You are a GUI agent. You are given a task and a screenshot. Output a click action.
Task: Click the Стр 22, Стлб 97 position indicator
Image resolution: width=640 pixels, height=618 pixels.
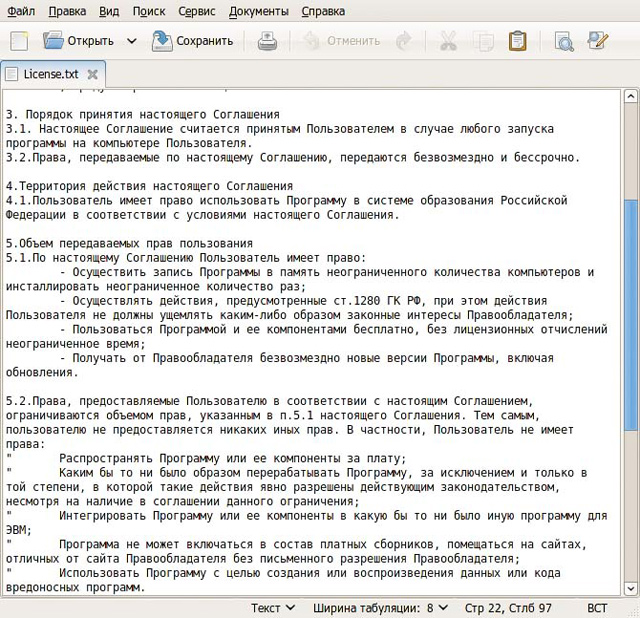508,608
